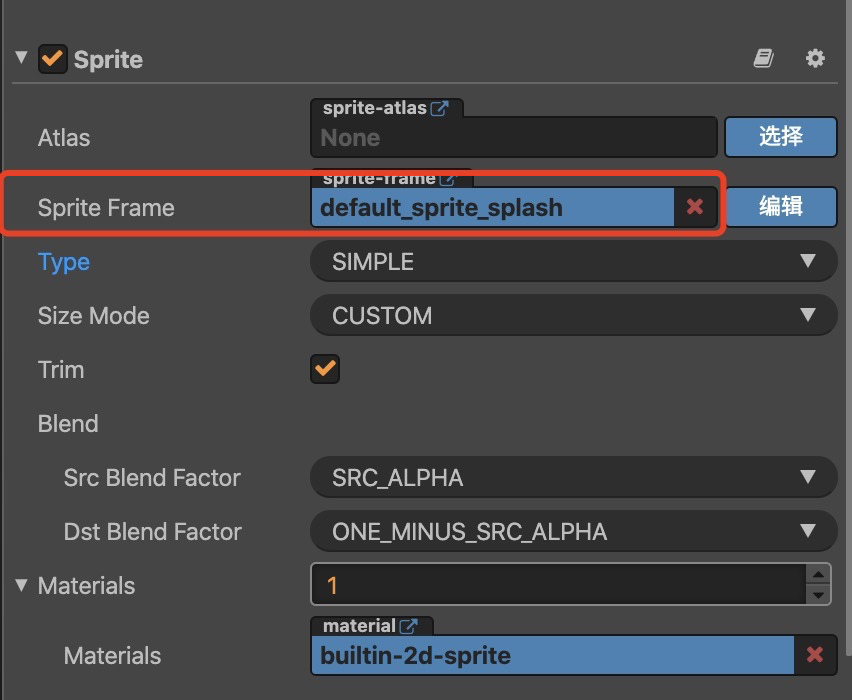The width and height of the screenshot is (852, 700).
Task: Clear the default_sprite_splash sprite frame
Action: [x=695, y=207]
